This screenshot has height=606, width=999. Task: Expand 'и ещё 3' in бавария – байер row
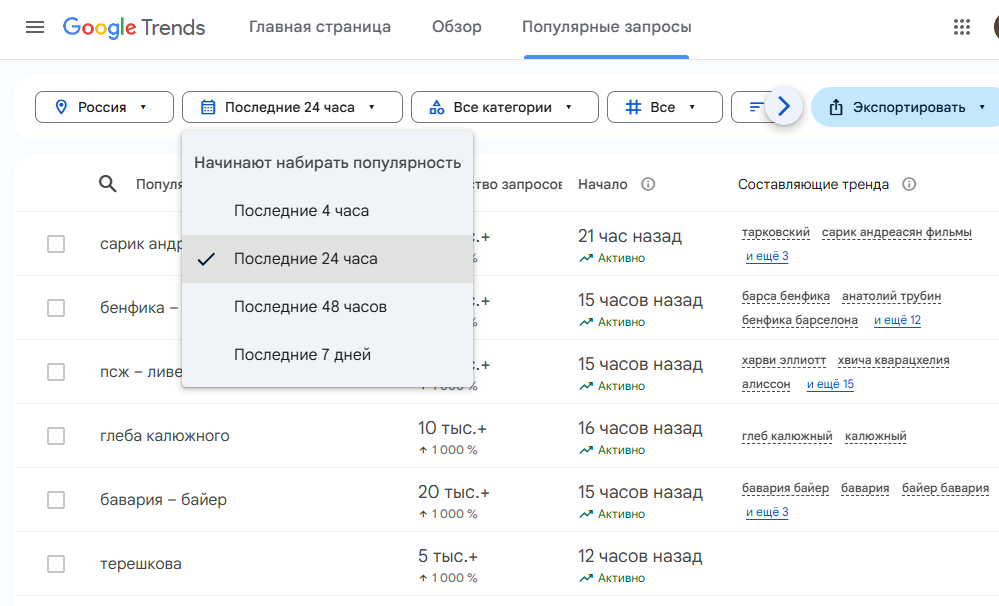tap(767, 512)
